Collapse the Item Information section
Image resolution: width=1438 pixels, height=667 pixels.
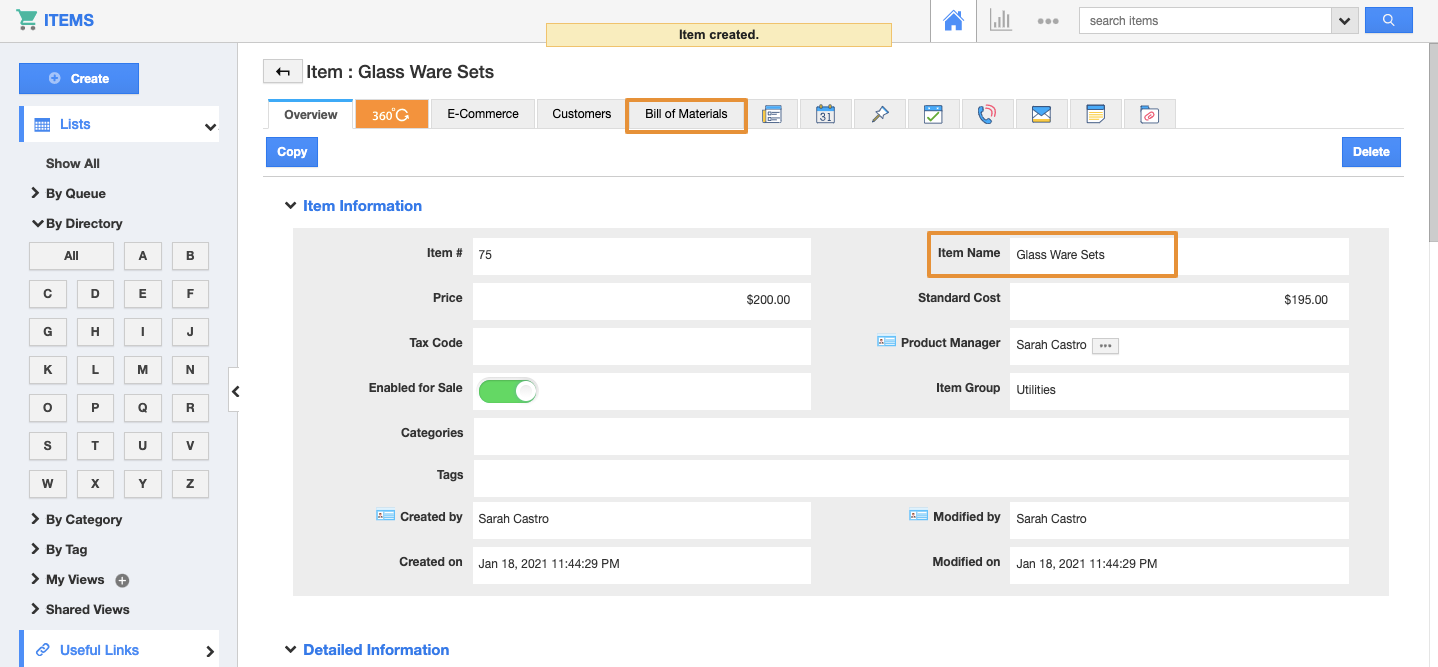tap(291, 206)
